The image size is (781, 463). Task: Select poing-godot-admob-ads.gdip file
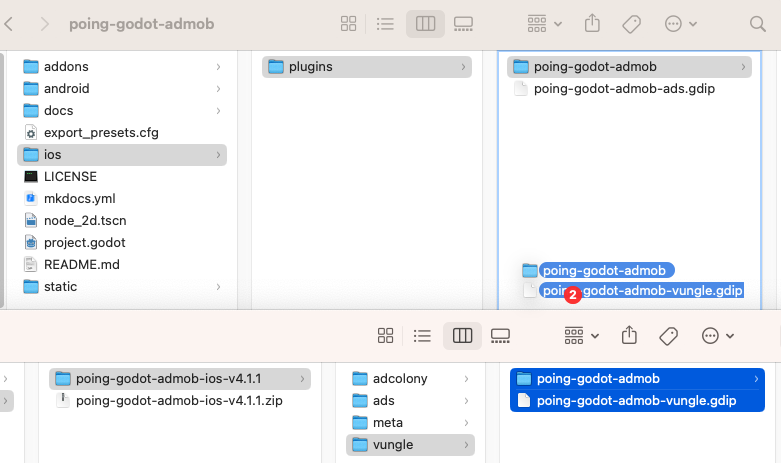tap(624, 89)
